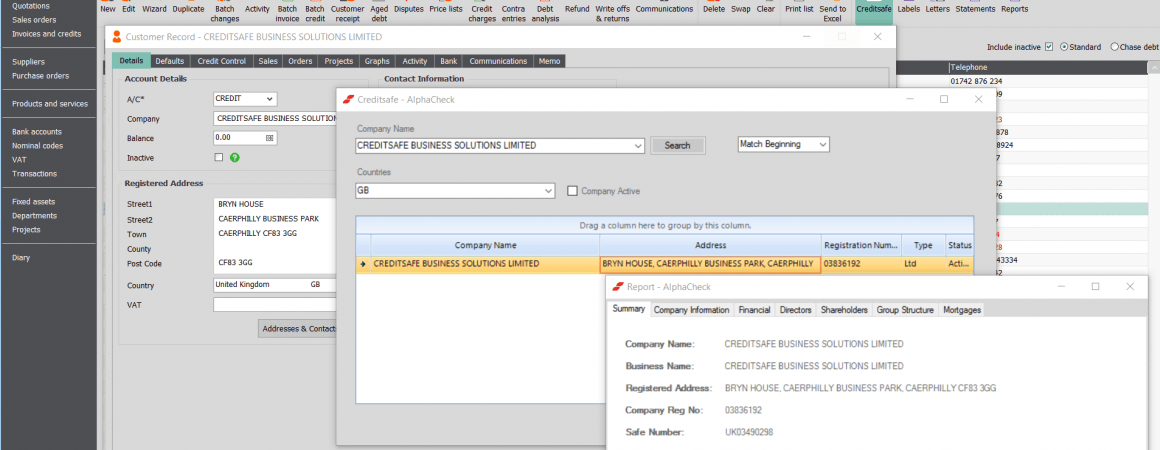Open the Mortgages tab

click(962, 310)
